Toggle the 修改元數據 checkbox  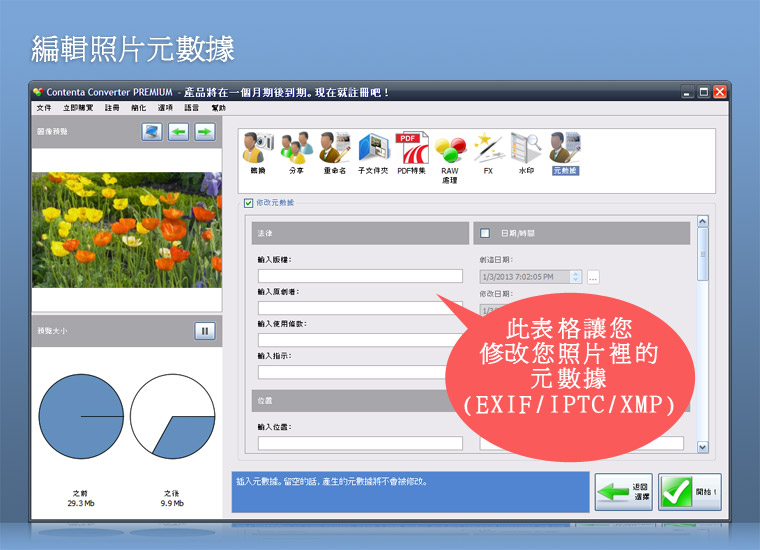pos(249,203)
